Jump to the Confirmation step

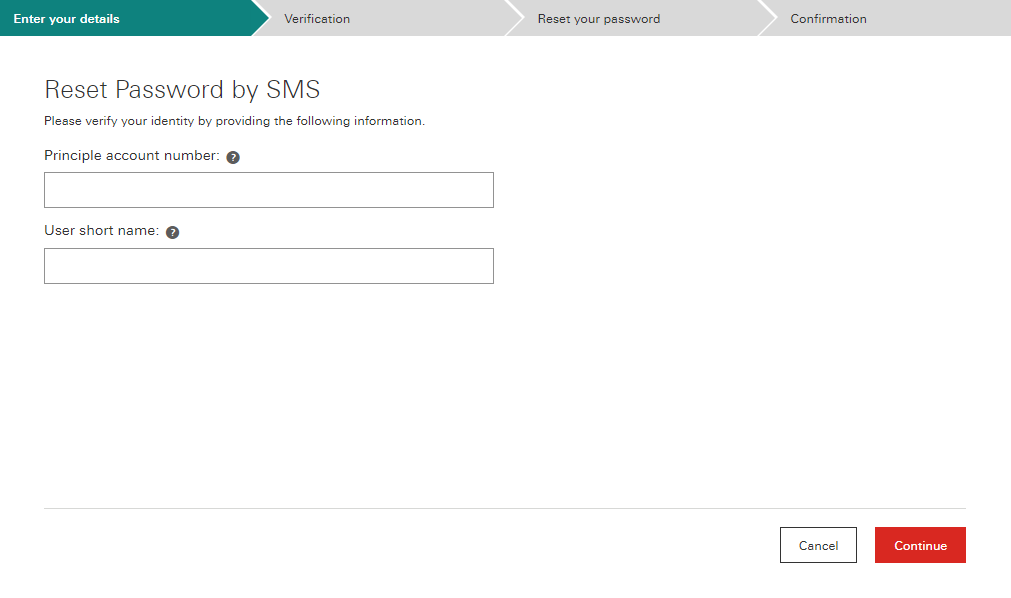click(x=828, y=19)
